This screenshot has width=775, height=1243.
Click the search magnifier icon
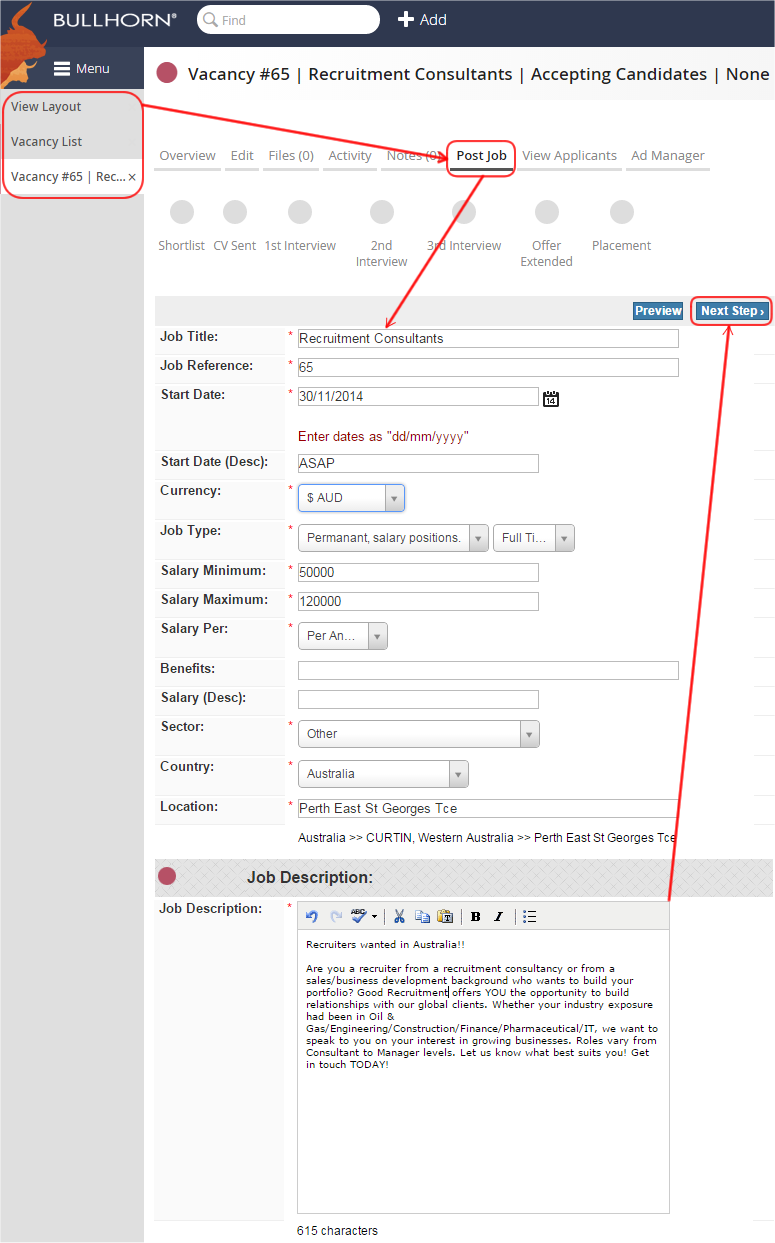211,20
